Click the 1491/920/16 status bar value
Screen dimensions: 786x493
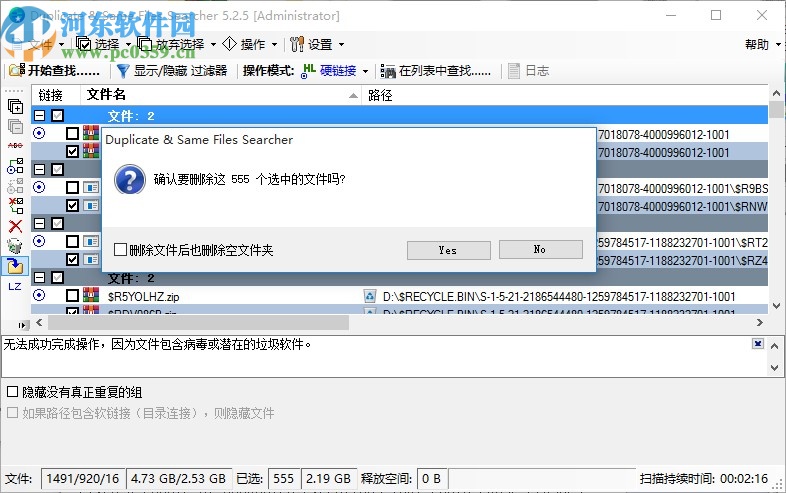pyautogui.click(x=83, y=478)
